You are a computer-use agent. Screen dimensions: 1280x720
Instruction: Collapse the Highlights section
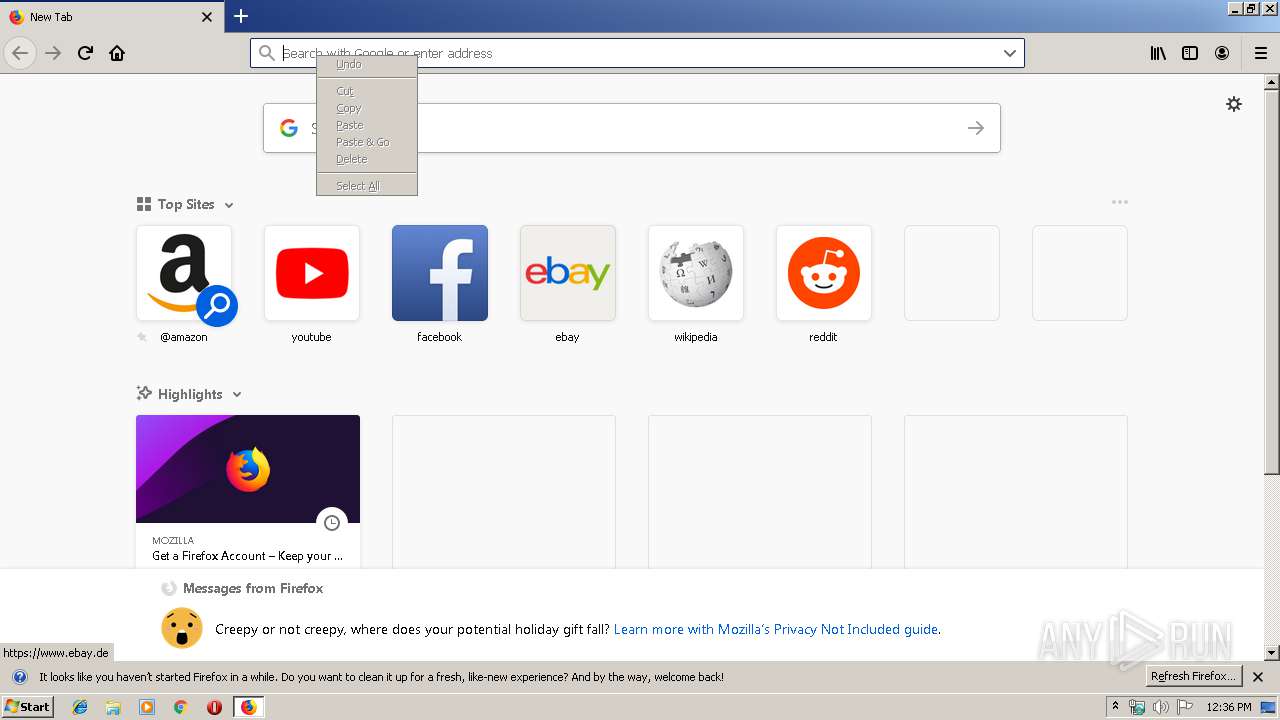click(237, 395)
